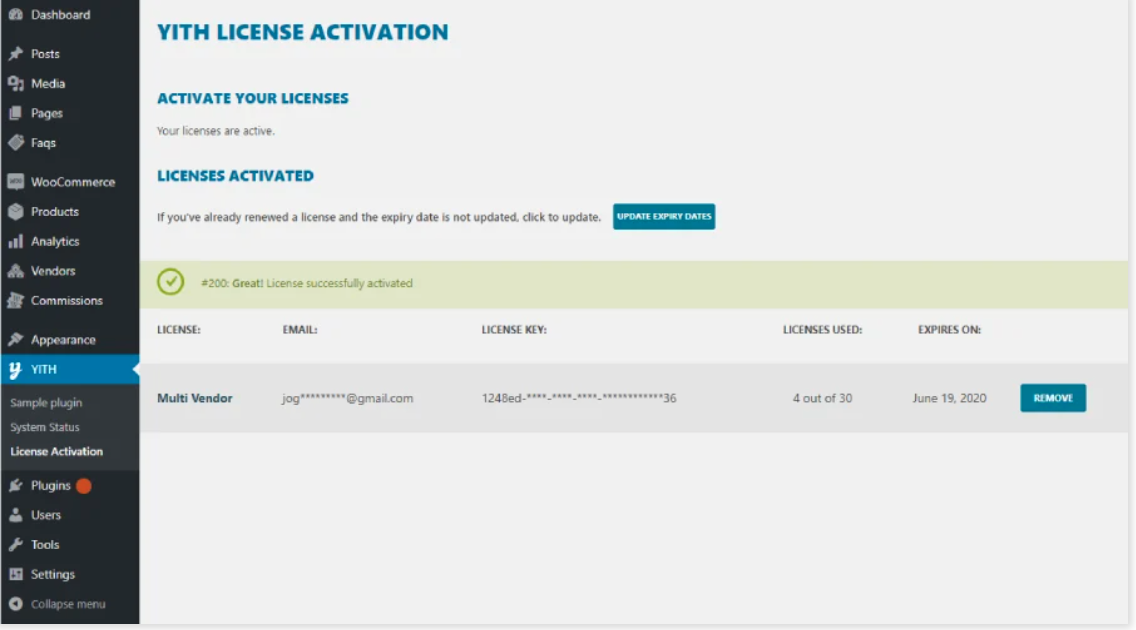Click the Users person icon

15,515
